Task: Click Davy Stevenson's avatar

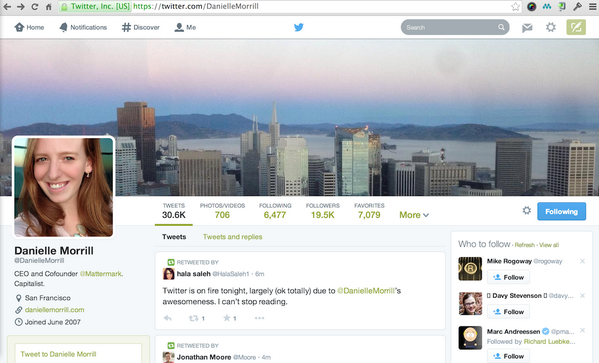Action: (470, 303)
